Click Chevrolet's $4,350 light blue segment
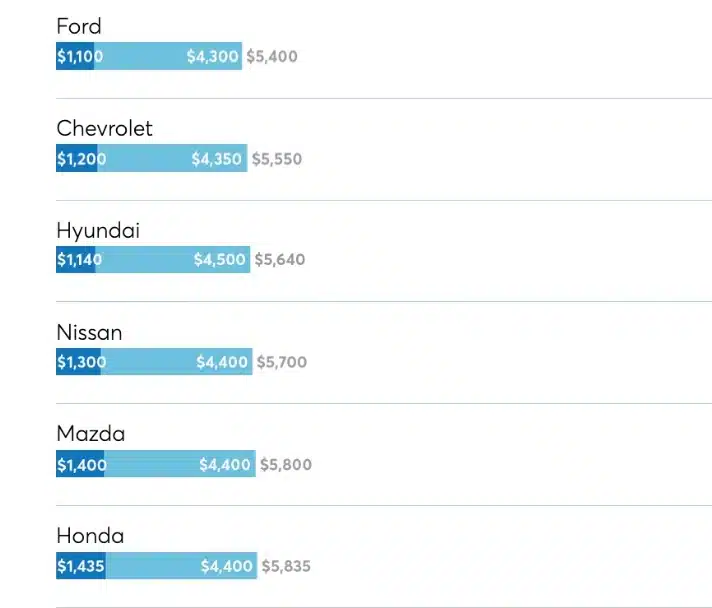This screenshot has height=608, width=712. 172,158
